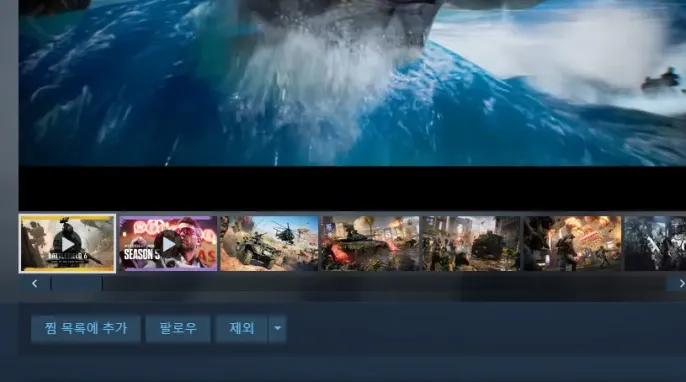Click the thumbnail strip scrollbar handle
The image size is (686, 382).
77,284
